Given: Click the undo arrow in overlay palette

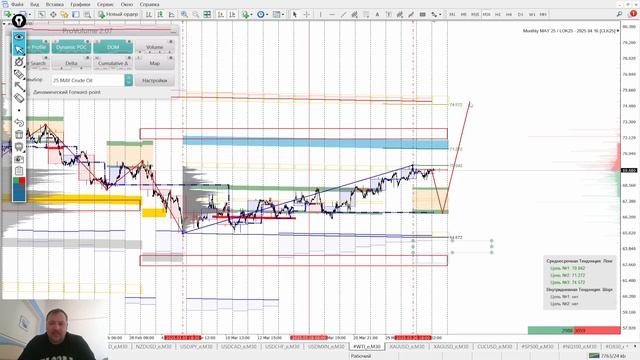Looking at the screenshot, I should 19,122.
